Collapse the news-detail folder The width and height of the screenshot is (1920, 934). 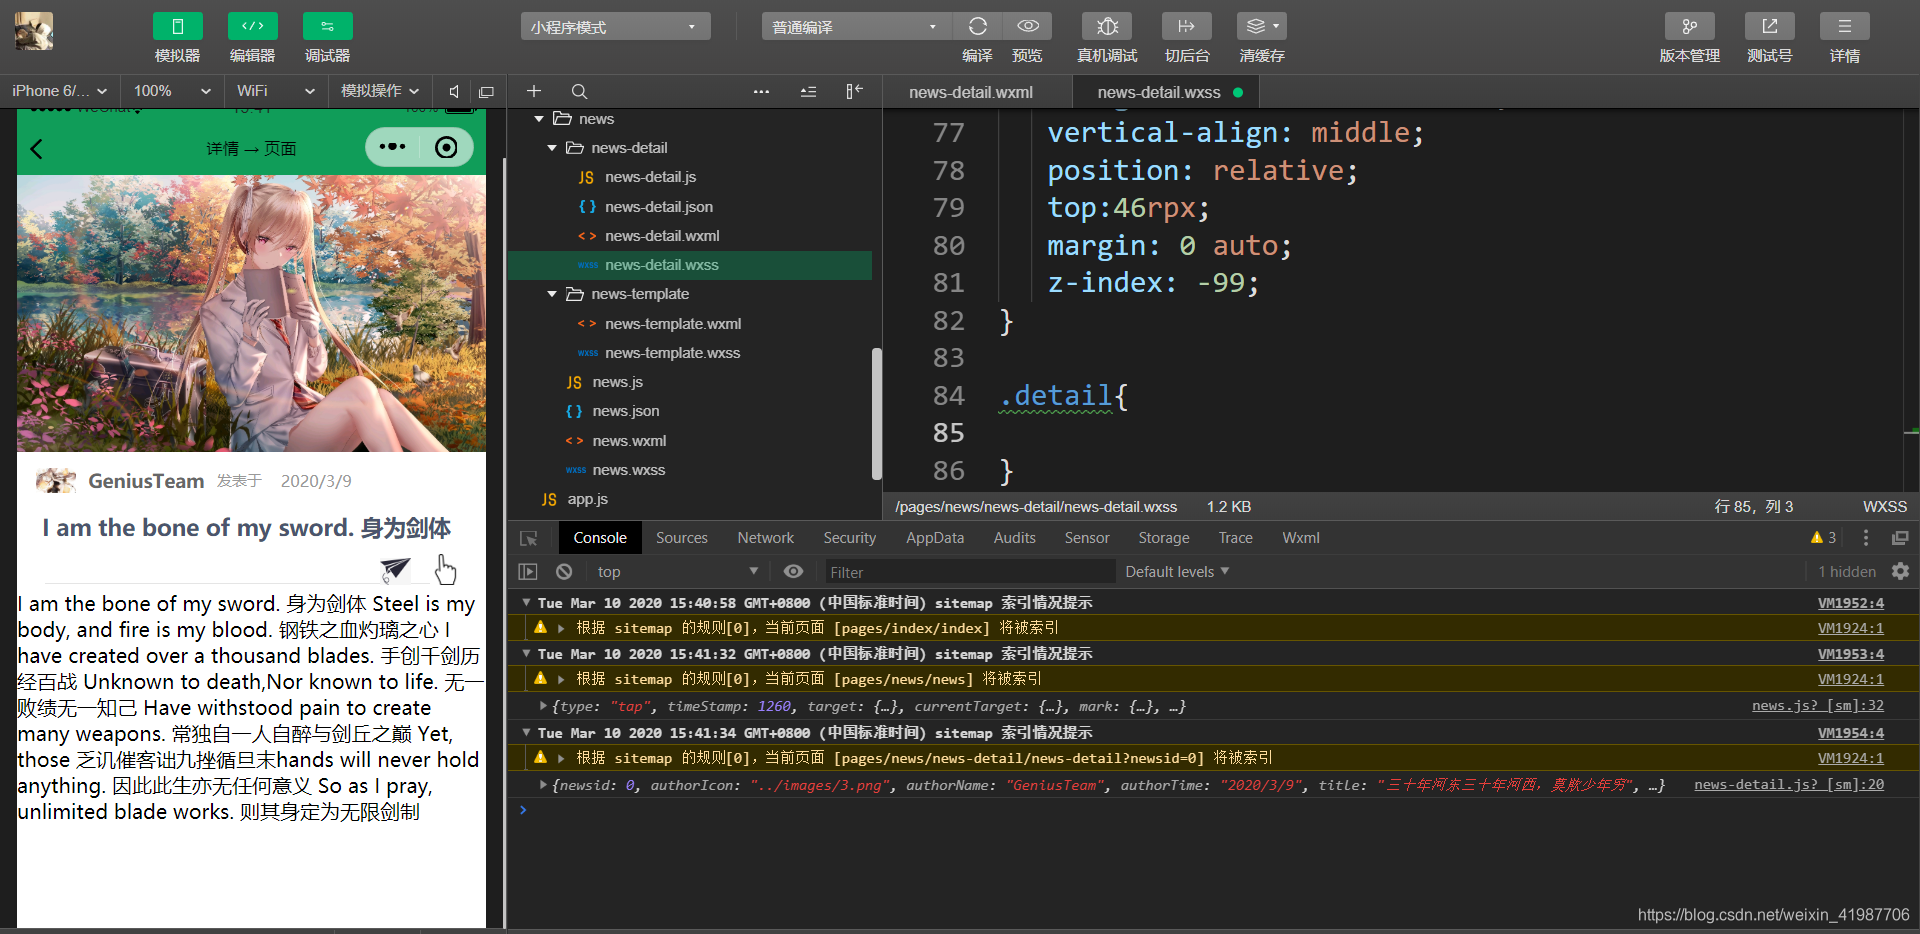[551, 148]
